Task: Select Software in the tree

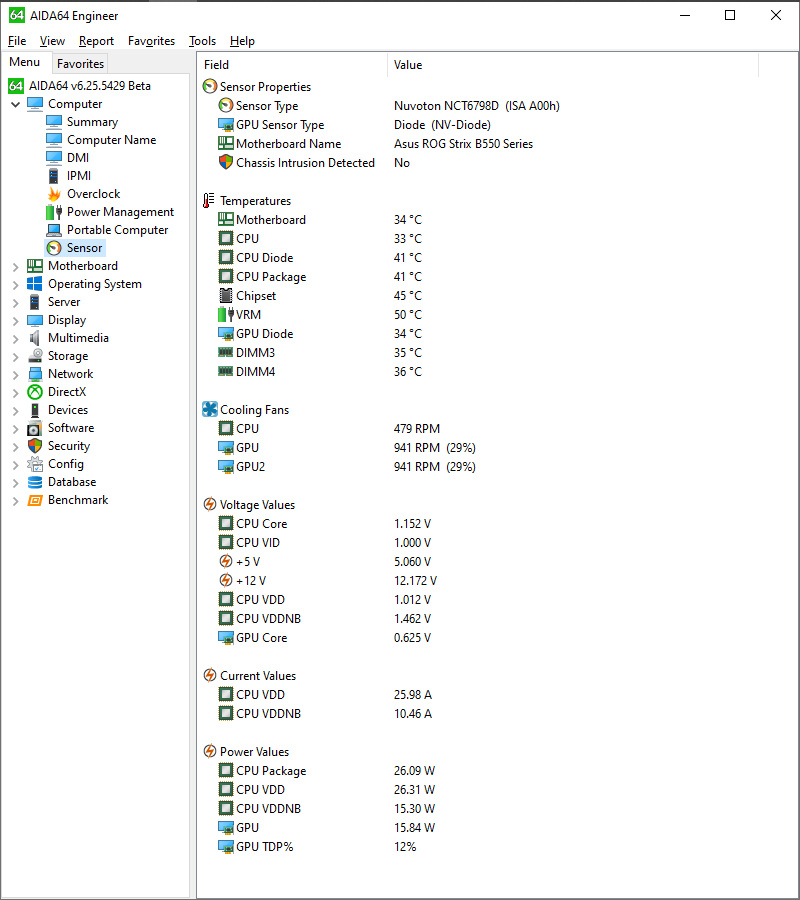Action: point(71,428)
